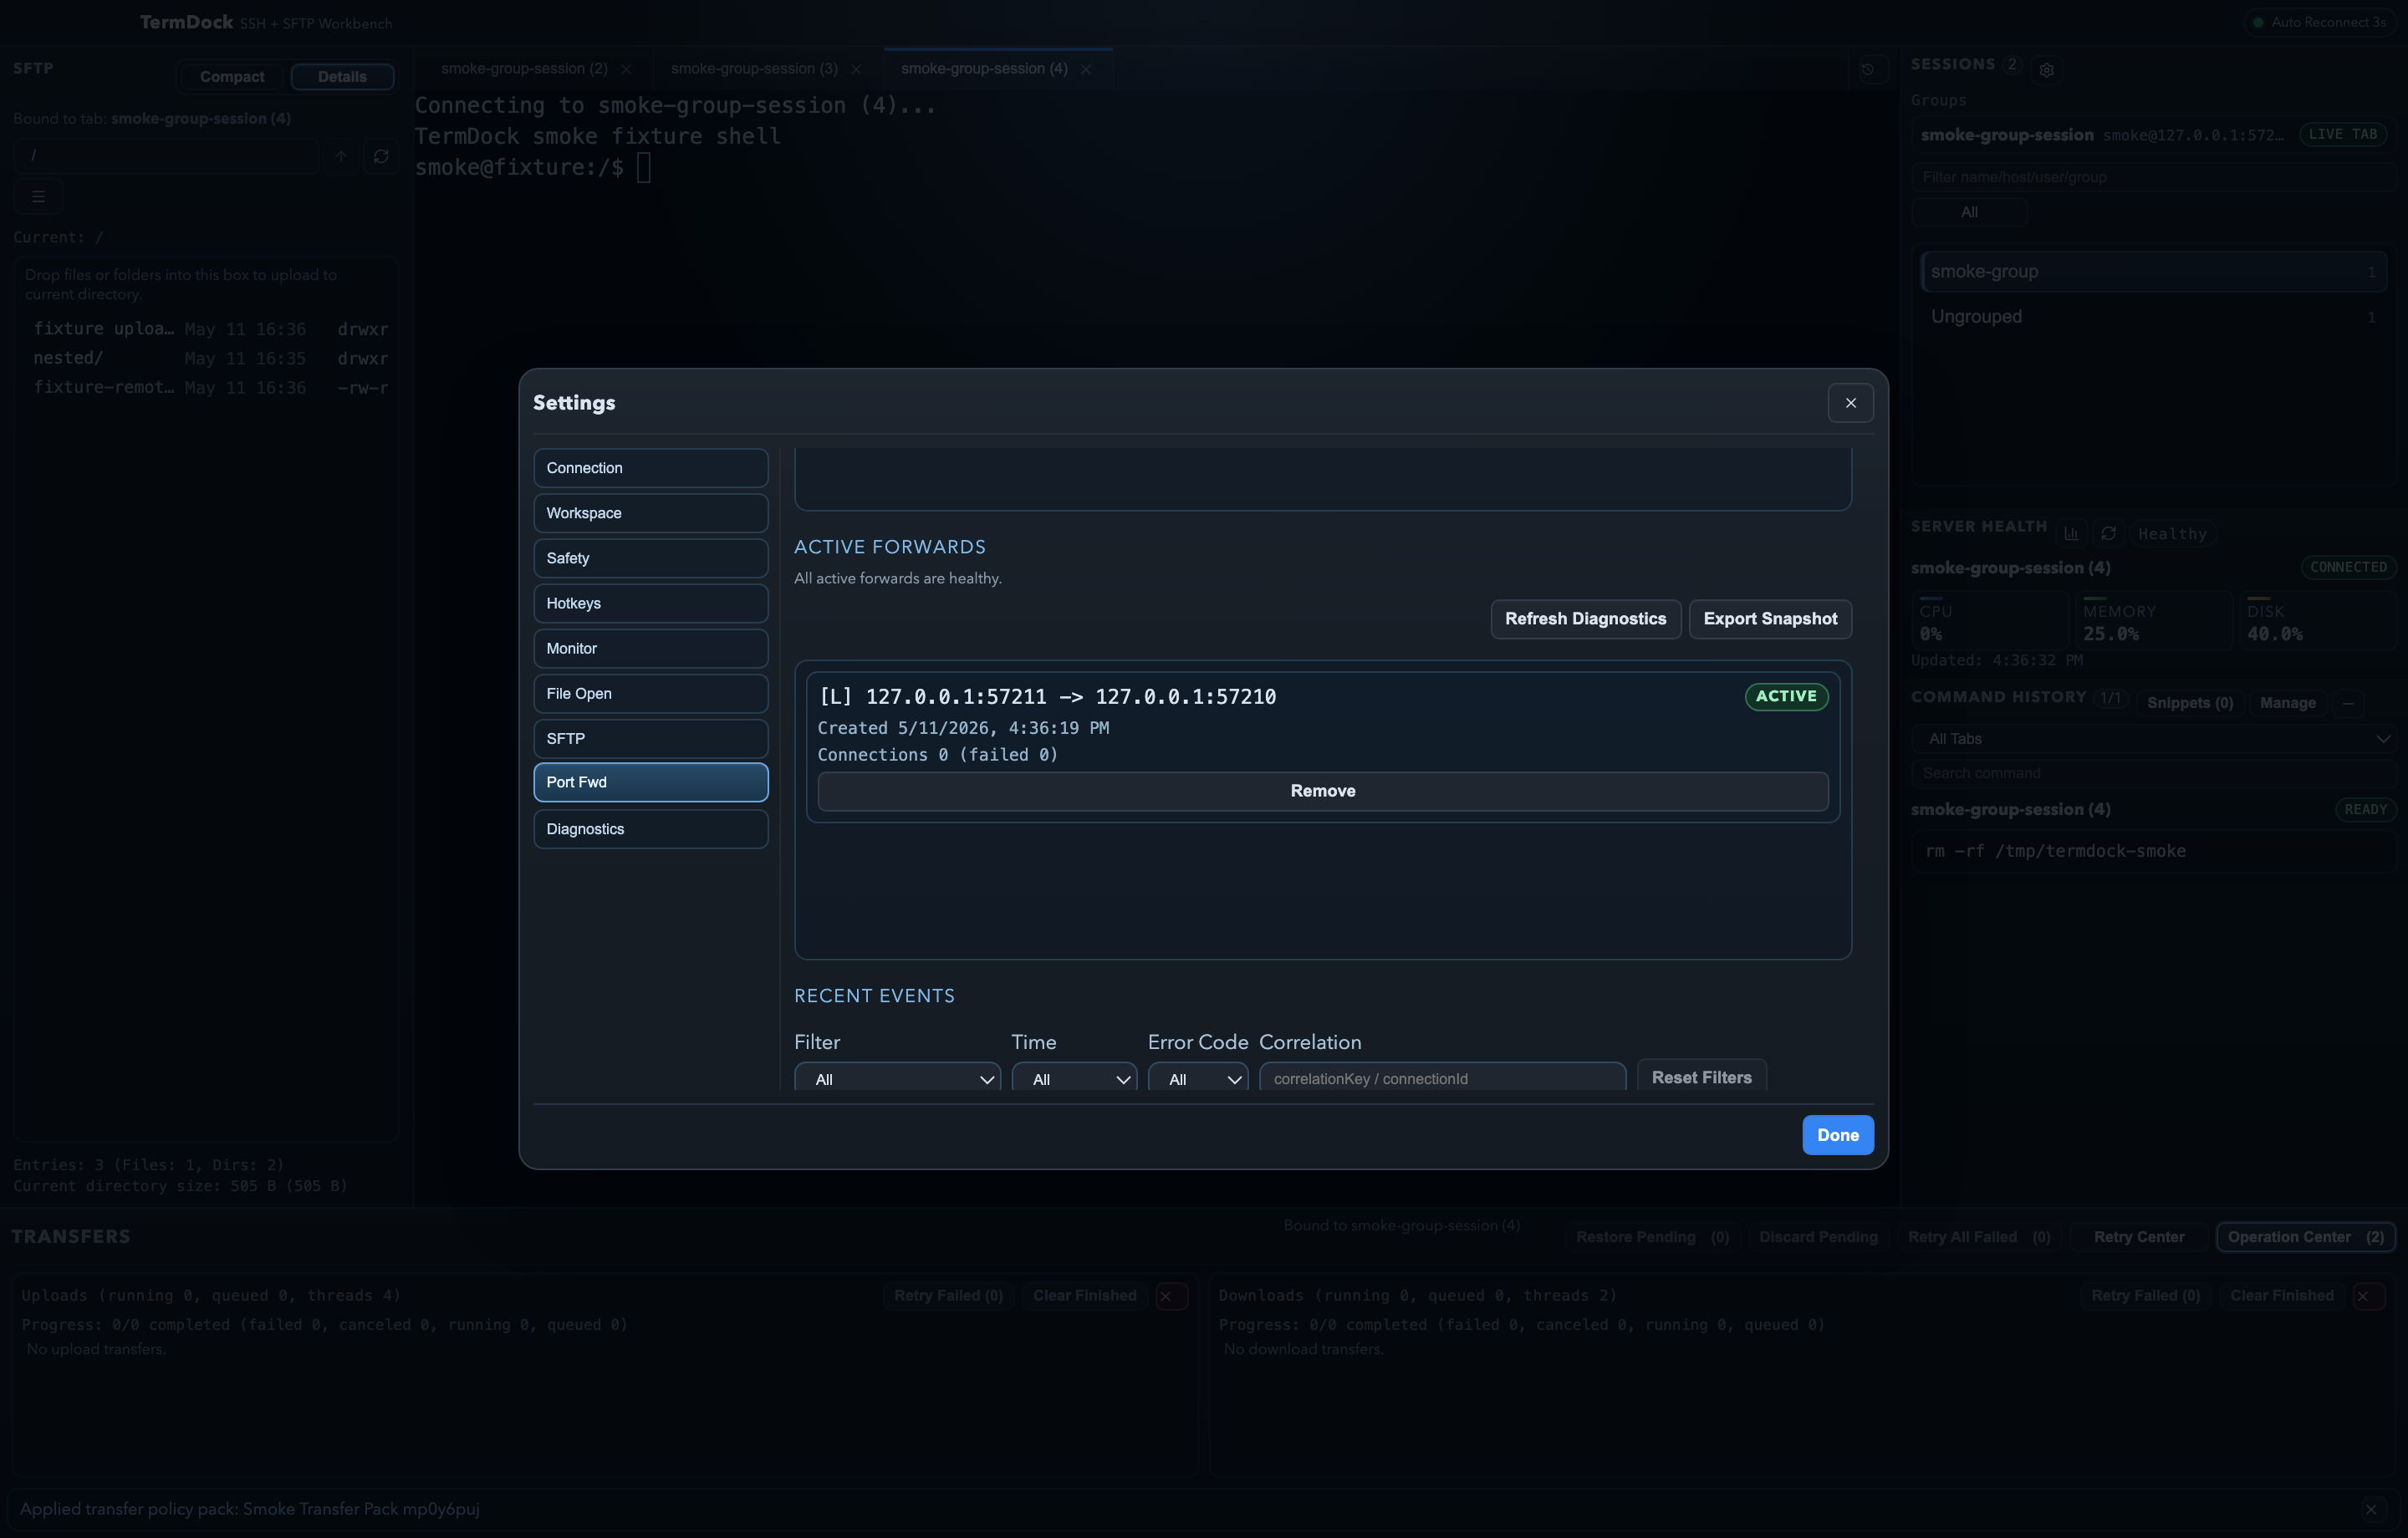This screenshot has width=2408, height=1538.
Task: Open the Safety settings section
Action: point(651,558)
